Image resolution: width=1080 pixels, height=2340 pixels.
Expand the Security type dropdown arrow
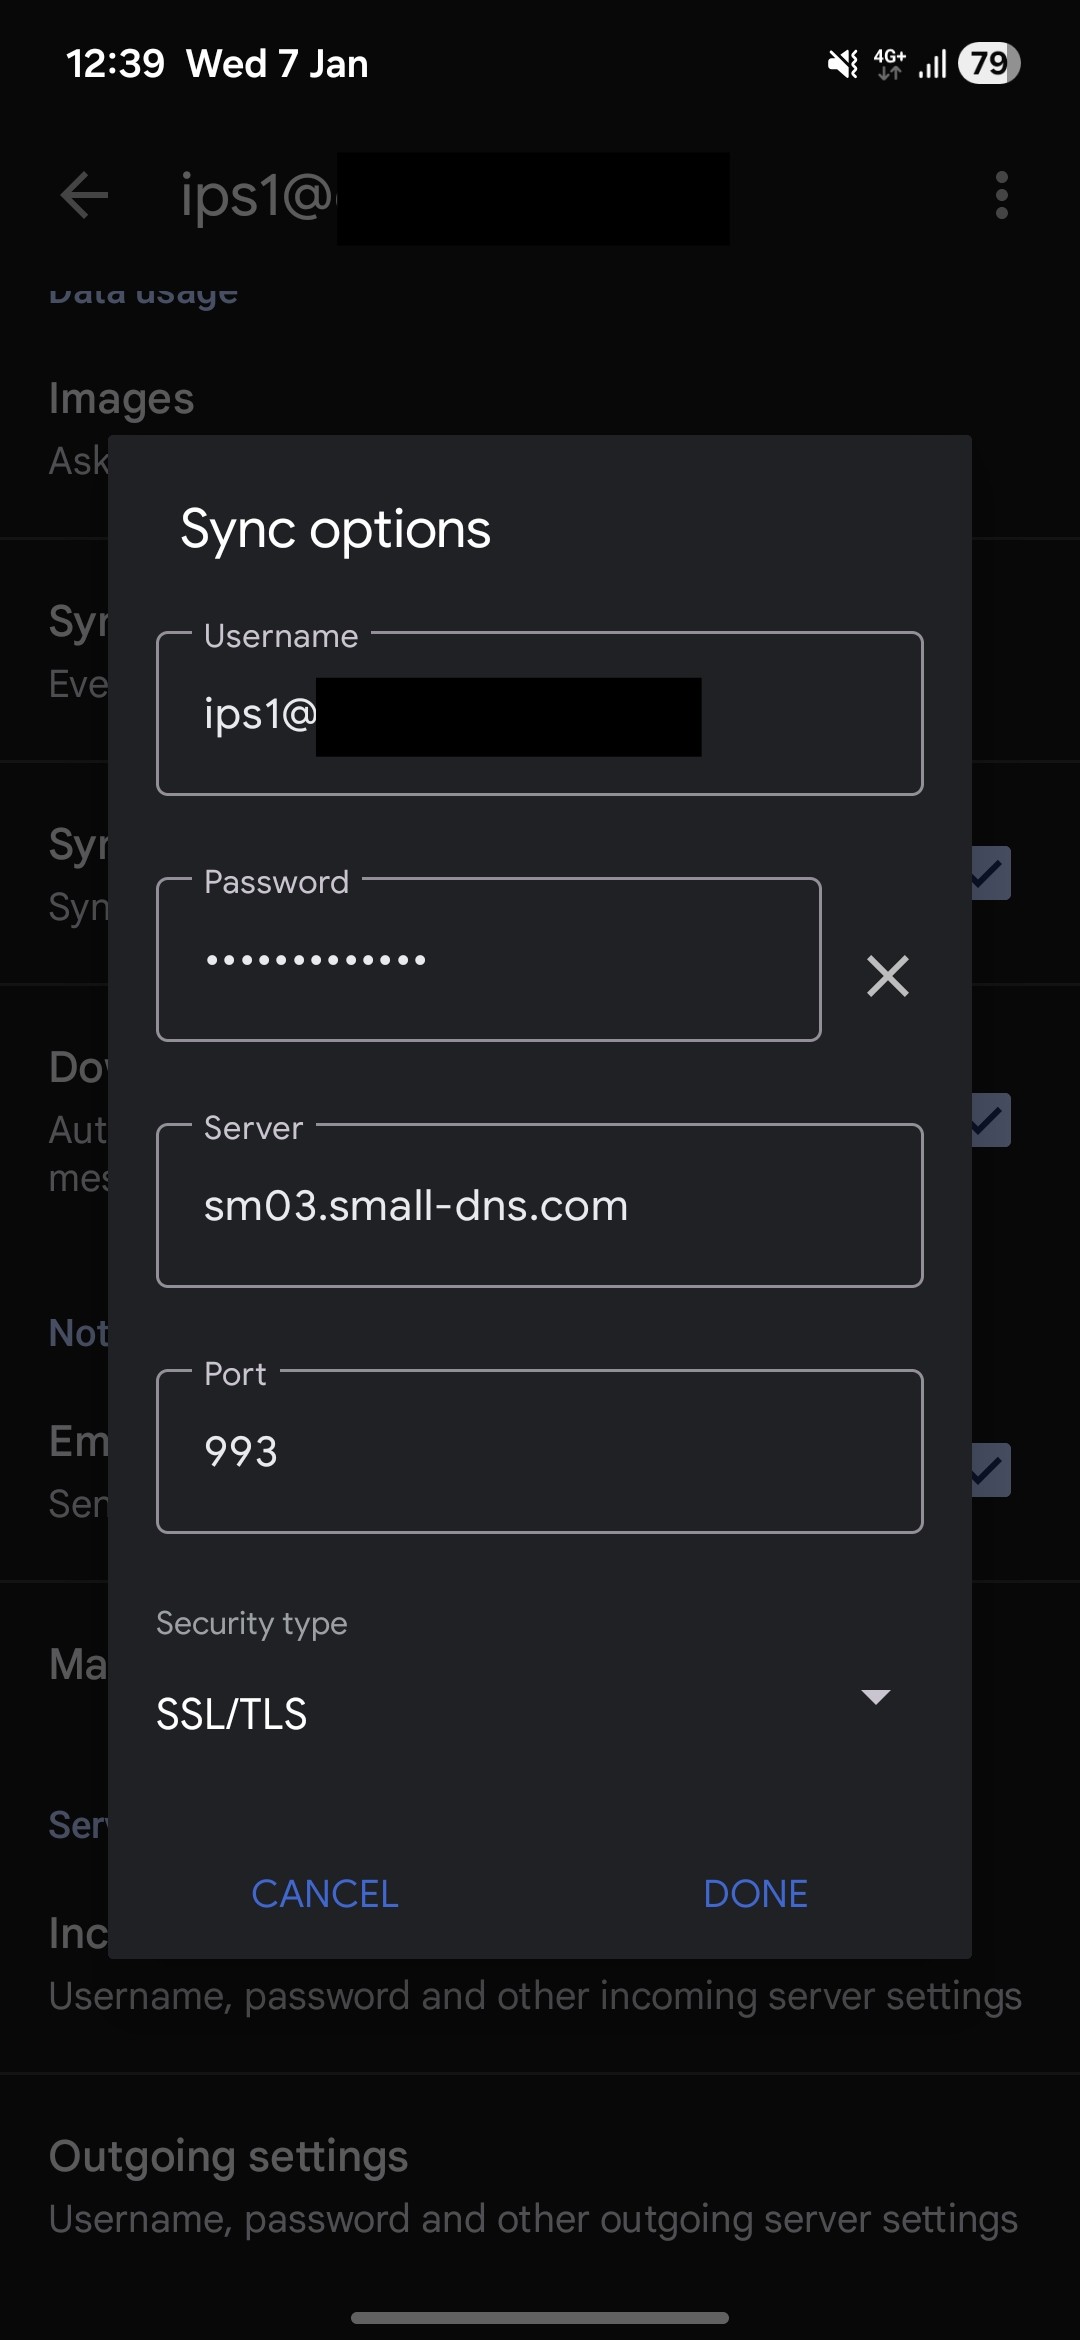pos(875,1697)
